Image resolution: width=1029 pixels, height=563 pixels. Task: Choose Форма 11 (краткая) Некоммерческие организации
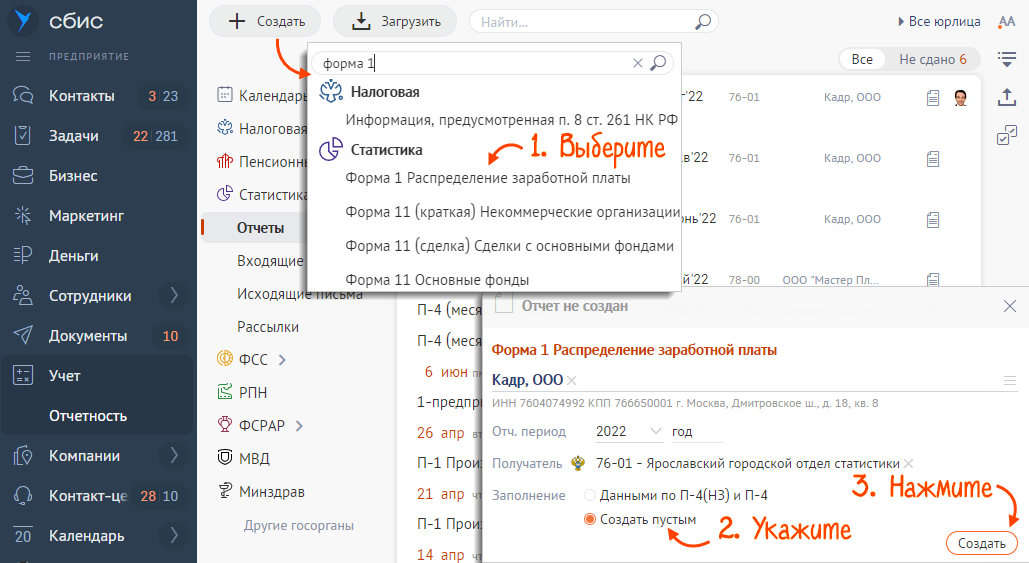pos(513,212)
